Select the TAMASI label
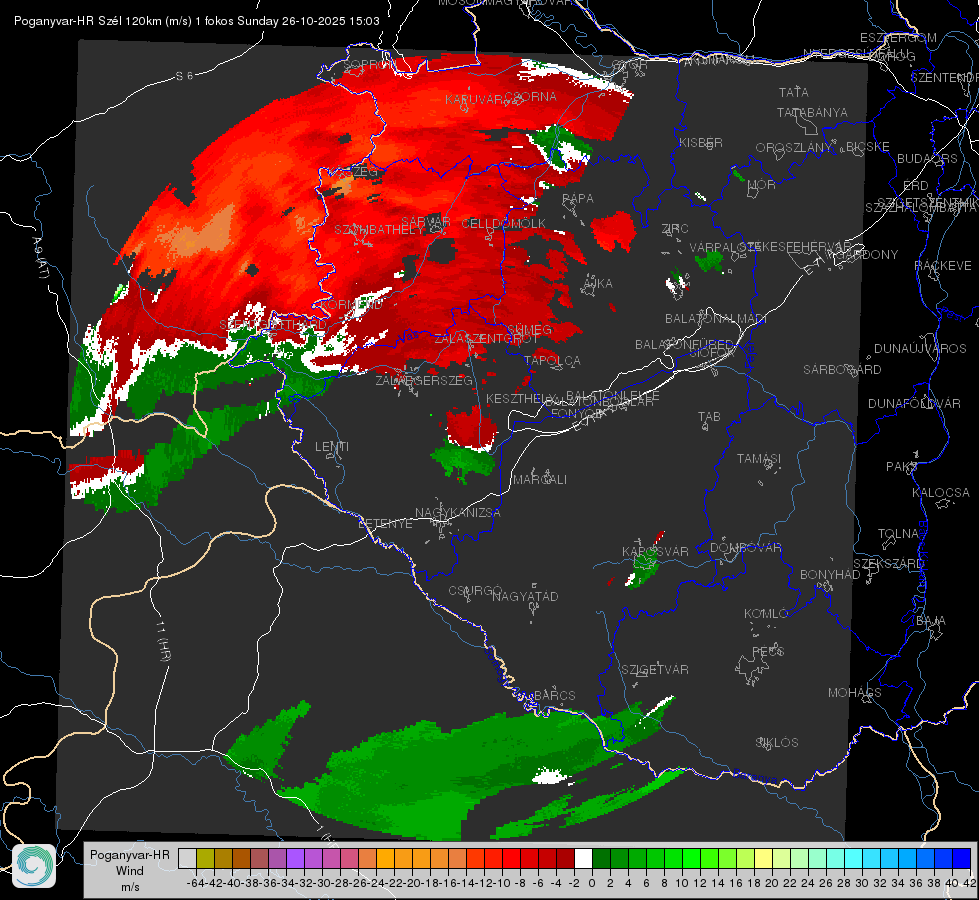 pyautogui.click(x=759, y=458)
